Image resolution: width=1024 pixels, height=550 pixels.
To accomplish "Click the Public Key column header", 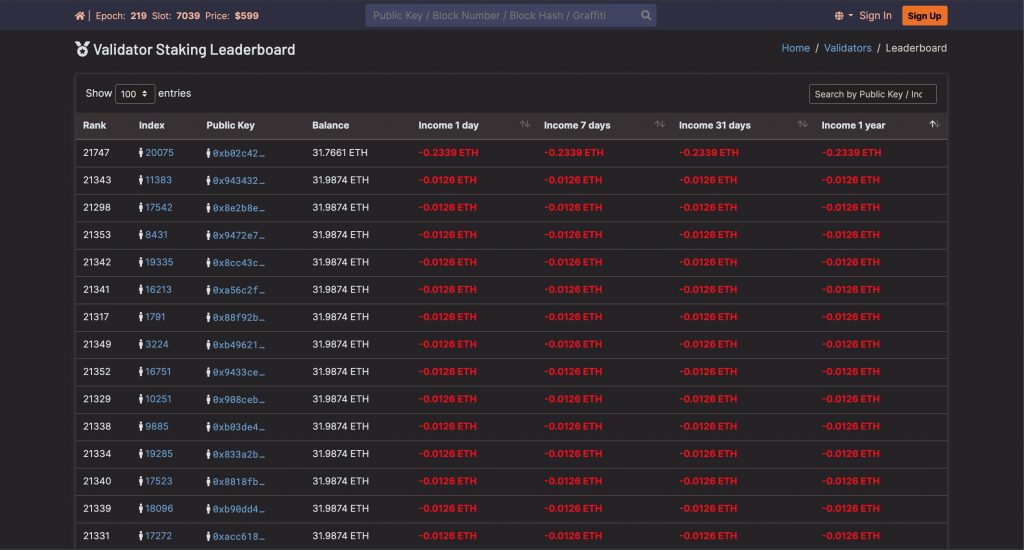I will point(231,125).
